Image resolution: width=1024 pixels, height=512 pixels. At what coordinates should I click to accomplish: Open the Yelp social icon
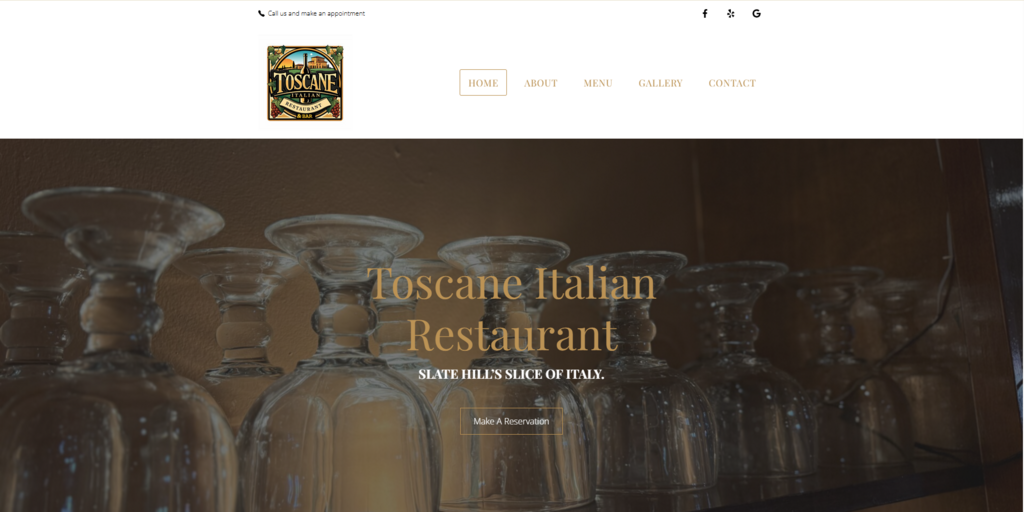[x=730, y=13]
